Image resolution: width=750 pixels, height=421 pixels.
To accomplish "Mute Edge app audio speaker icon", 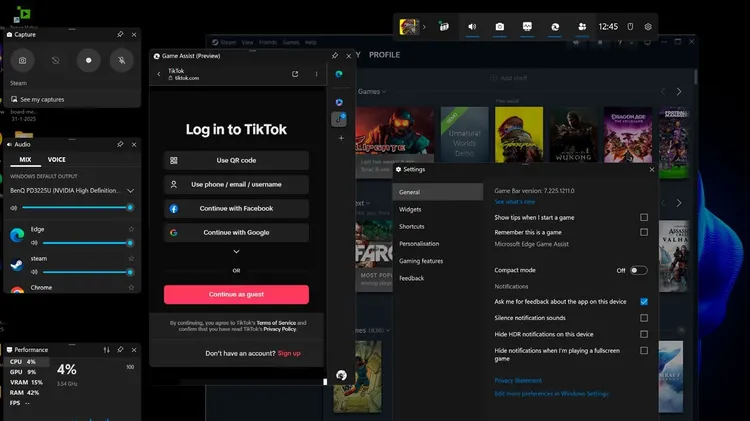I will (34, 243).
